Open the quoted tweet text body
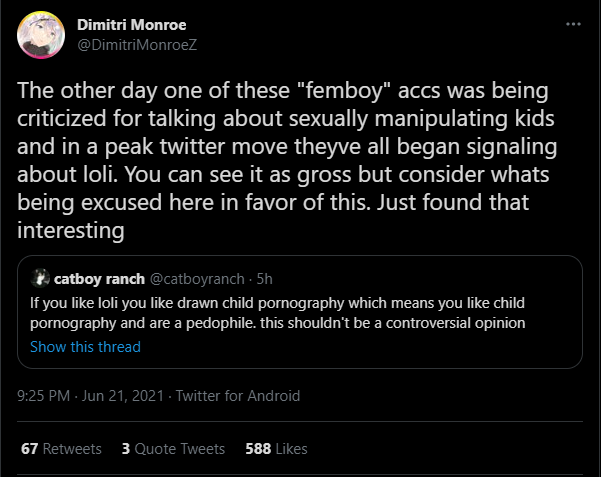This screenshot has width=601, height=477. [x=278, y=313]
